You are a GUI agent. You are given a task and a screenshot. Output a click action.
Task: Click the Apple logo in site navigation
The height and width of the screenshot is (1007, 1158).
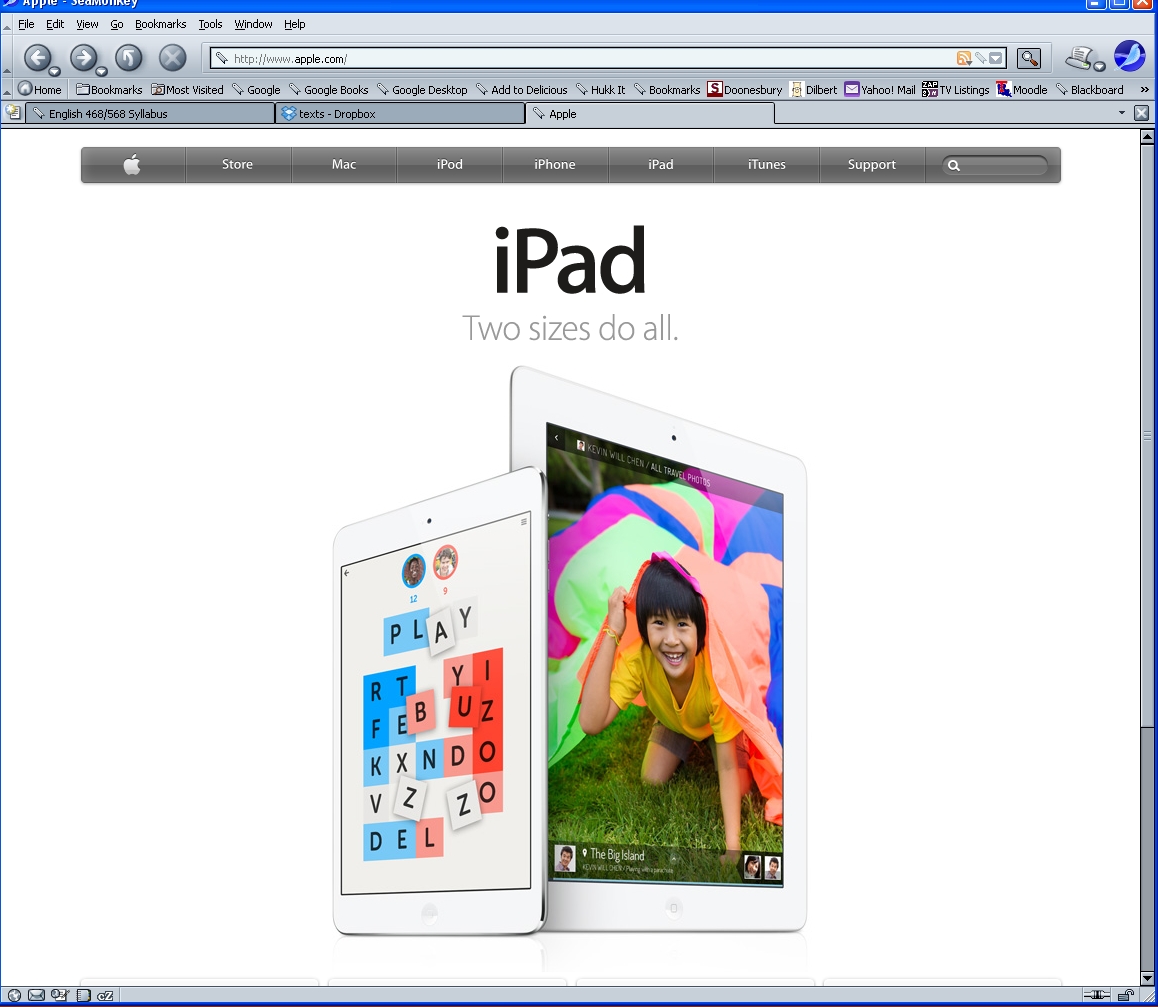(x=132, y=165)
